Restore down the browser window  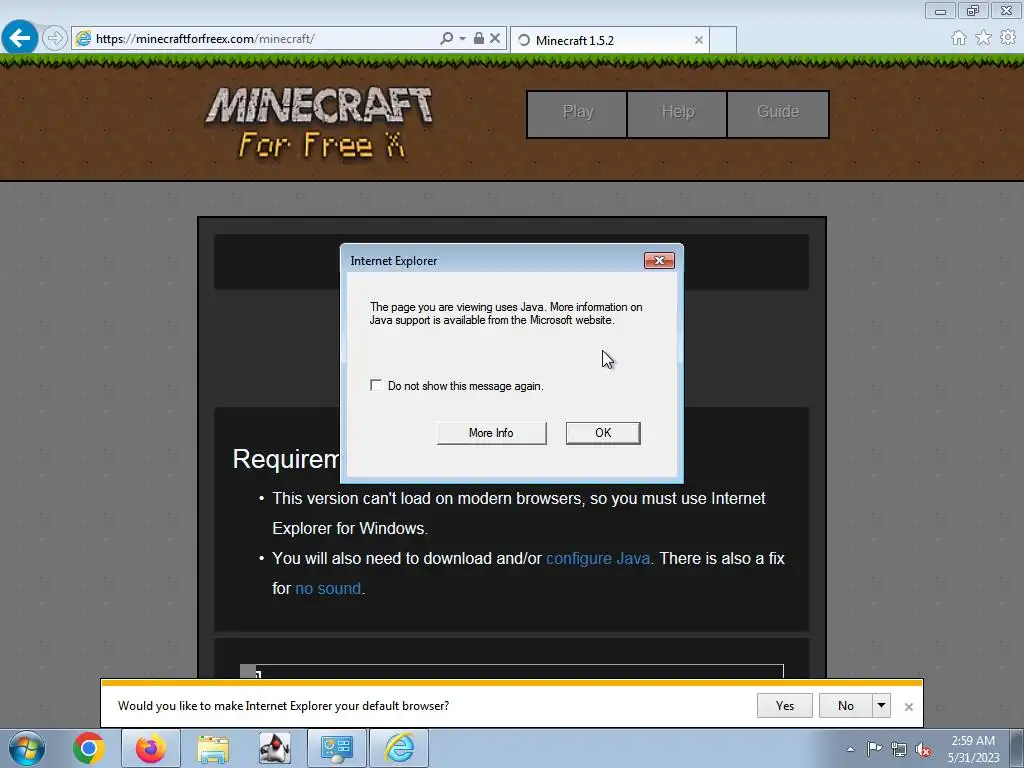tap(973, 10)
